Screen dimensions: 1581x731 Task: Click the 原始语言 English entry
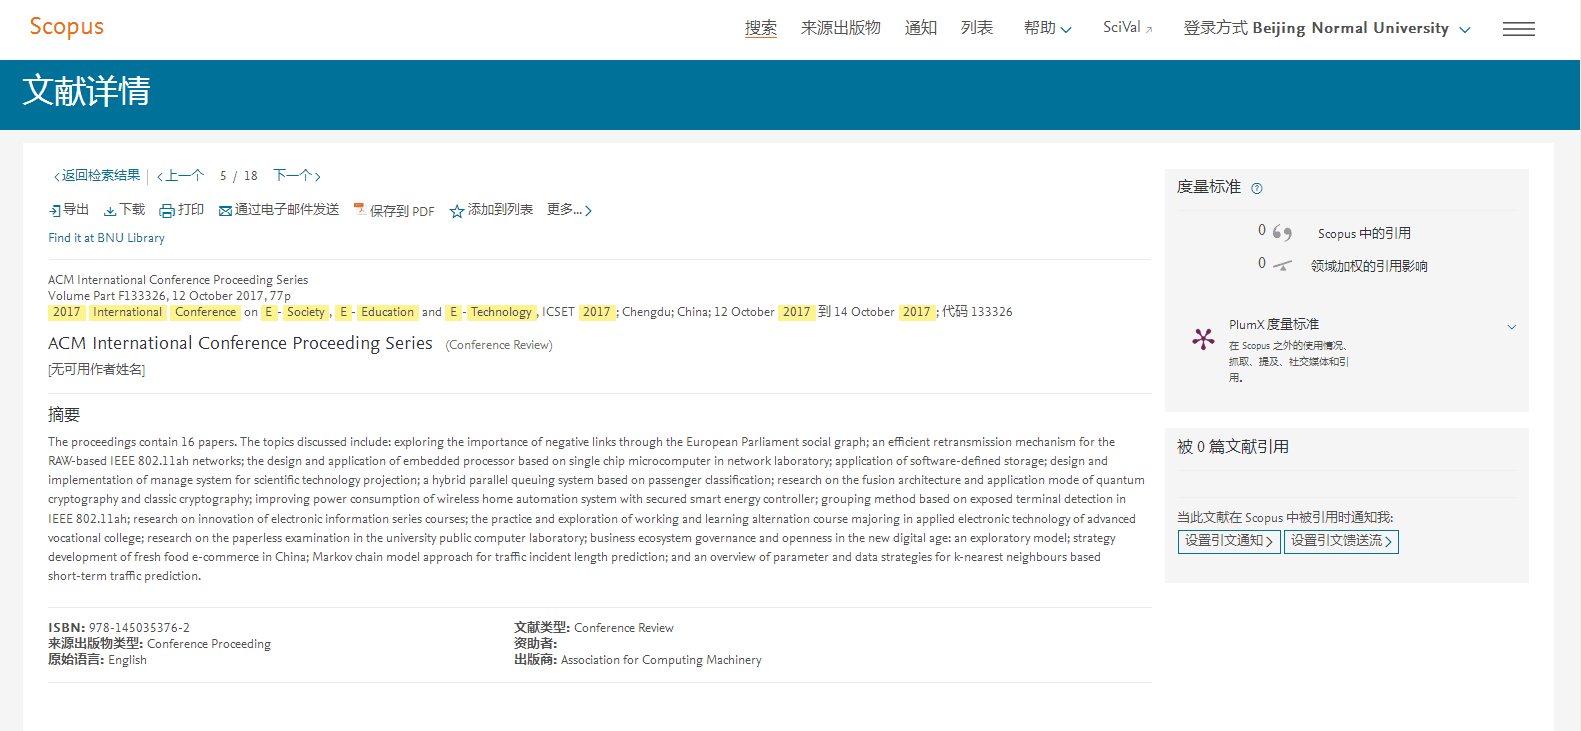tap(97, 660)
